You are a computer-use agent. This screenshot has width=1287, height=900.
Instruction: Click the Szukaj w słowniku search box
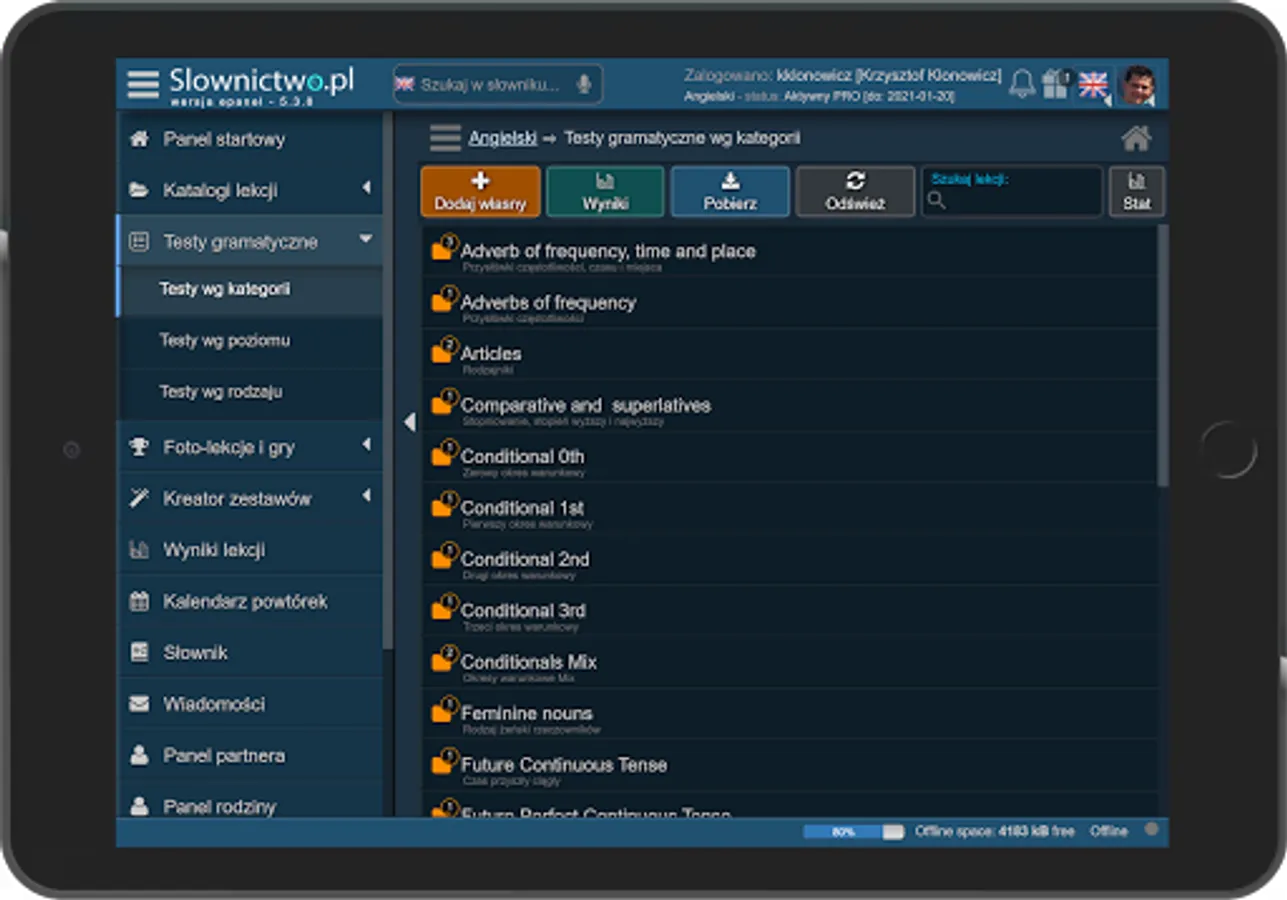point(498,84)
